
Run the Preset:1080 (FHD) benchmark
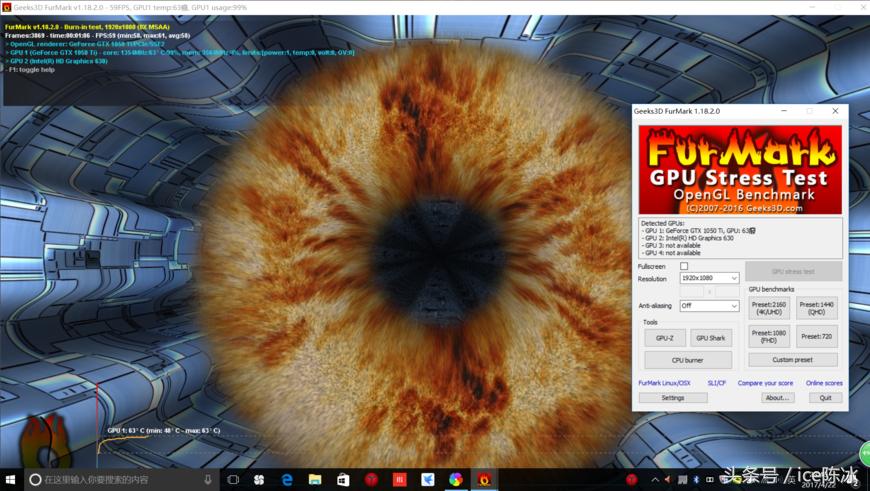[x=769, y=336]
